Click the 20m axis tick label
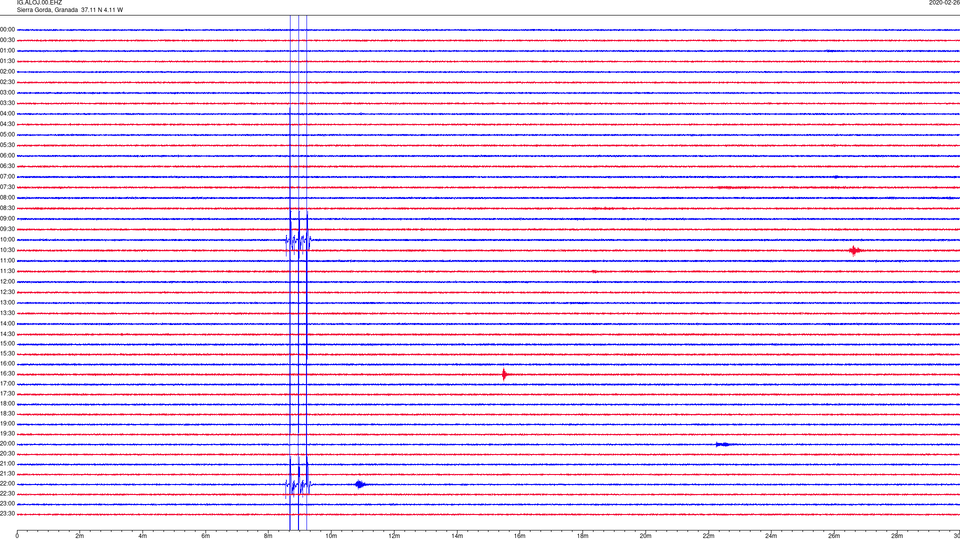Viewport: 960px width, 540px height. (645, 536)
